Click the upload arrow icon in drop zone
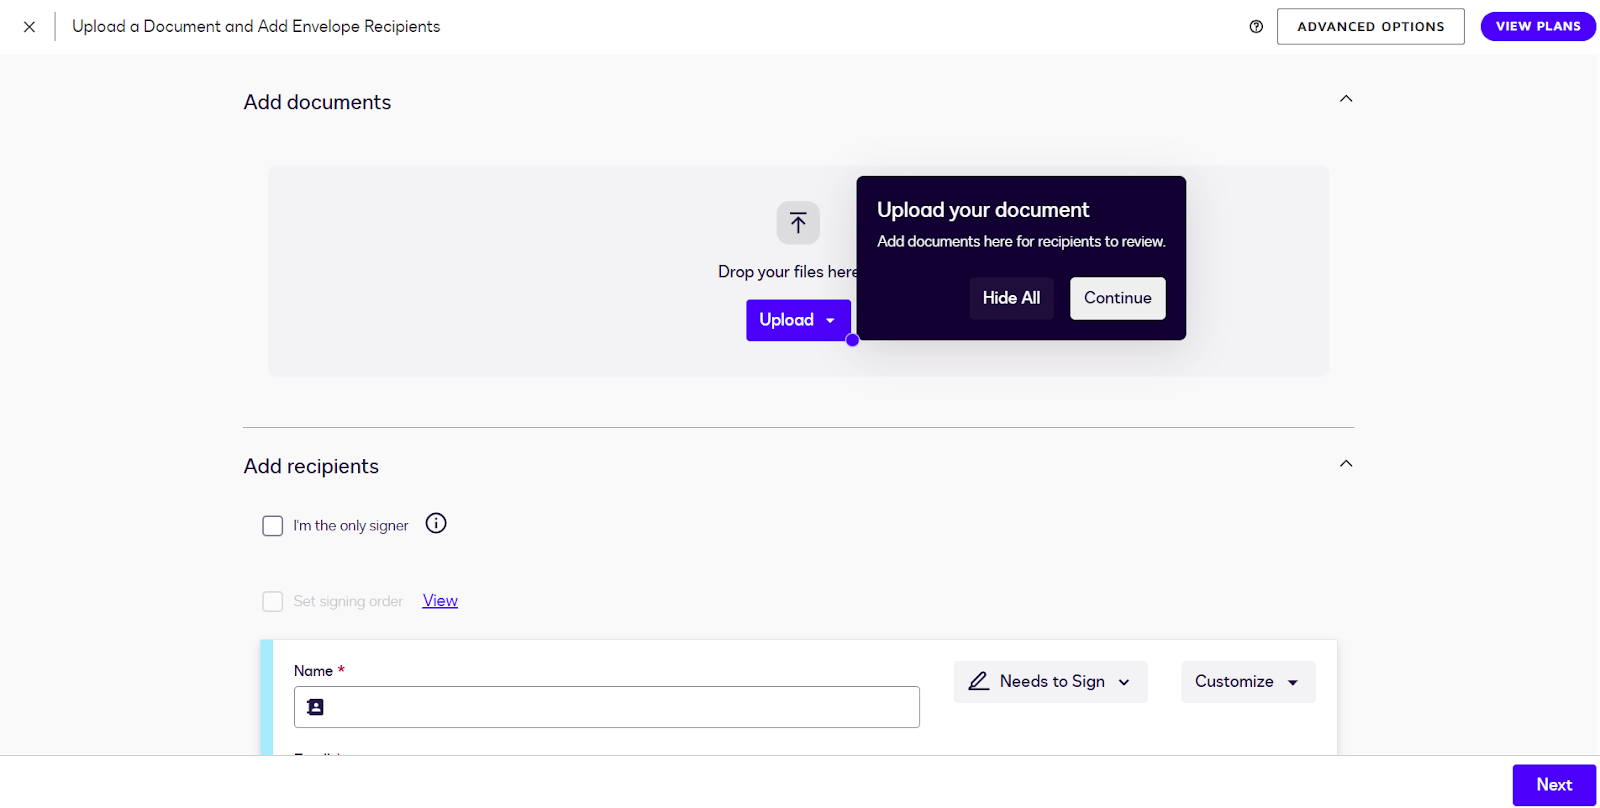 (798, 222)
